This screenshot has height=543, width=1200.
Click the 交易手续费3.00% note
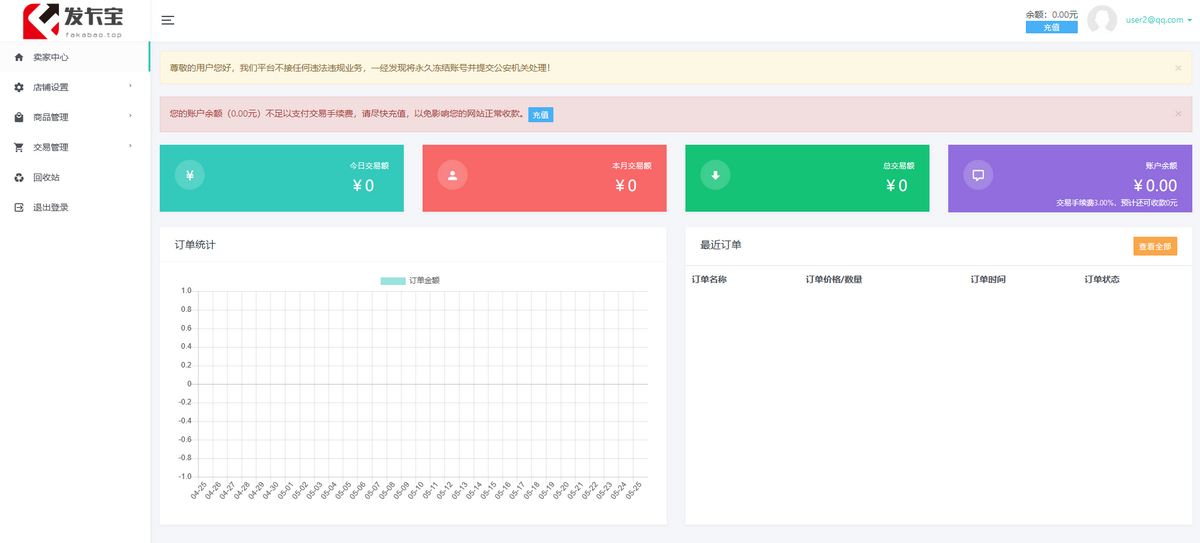1116,203
